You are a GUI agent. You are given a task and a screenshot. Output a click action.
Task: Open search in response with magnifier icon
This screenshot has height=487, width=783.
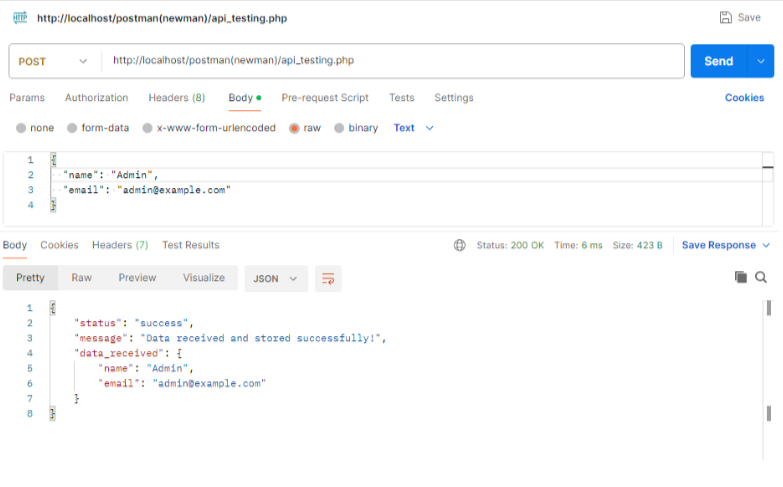761,277
